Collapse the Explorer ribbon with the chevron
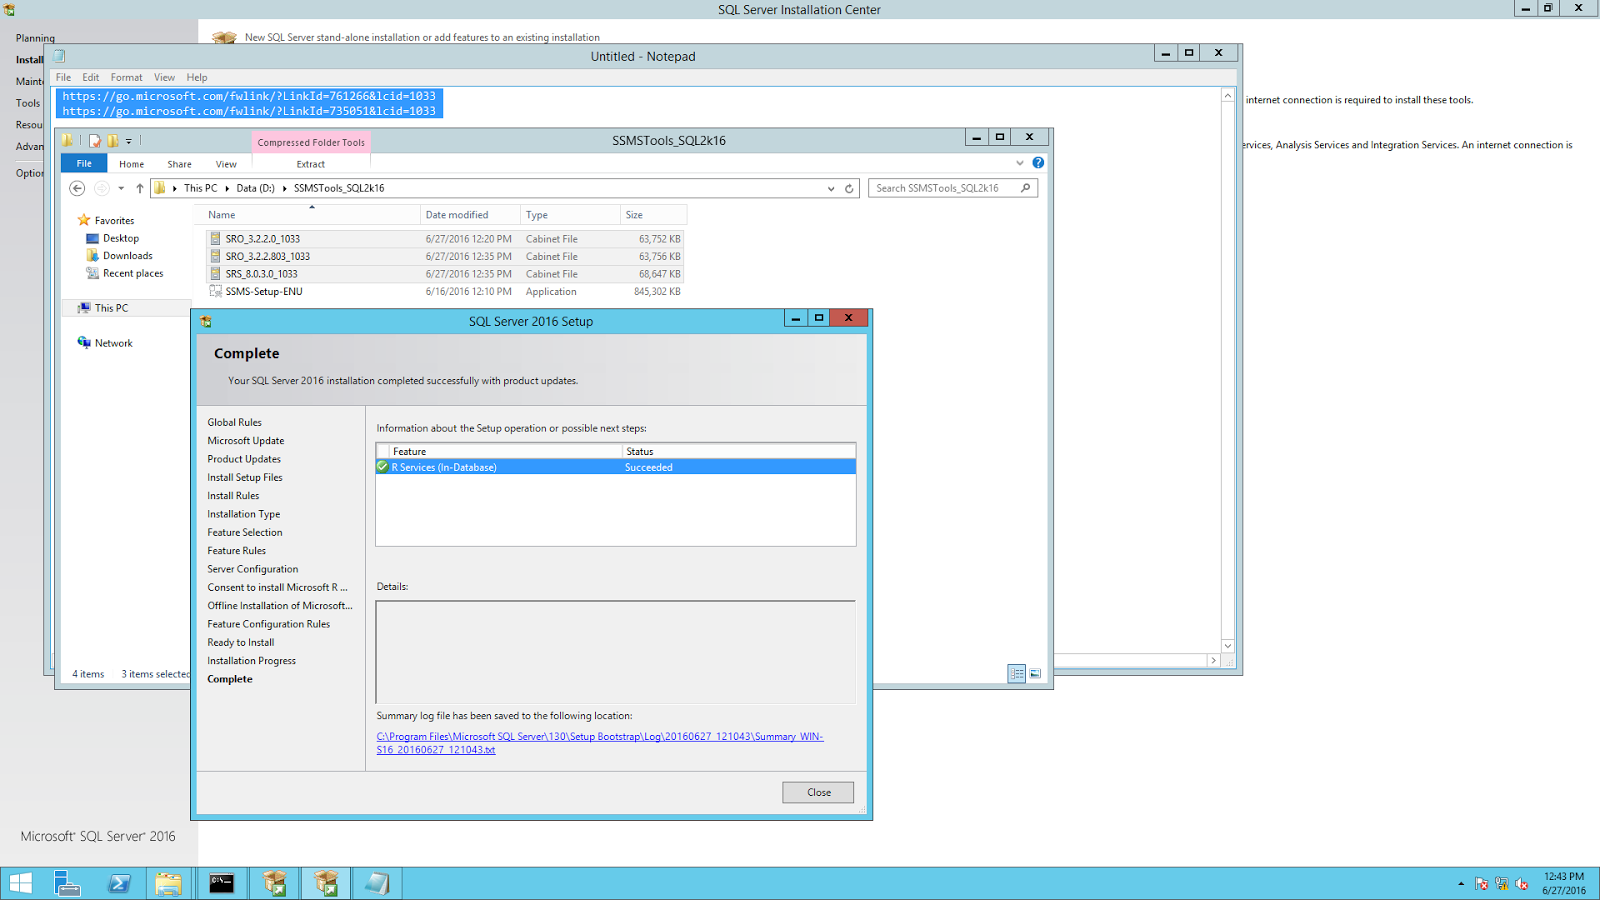Viewport: 1600px width, 900px height. (1019, 163)
